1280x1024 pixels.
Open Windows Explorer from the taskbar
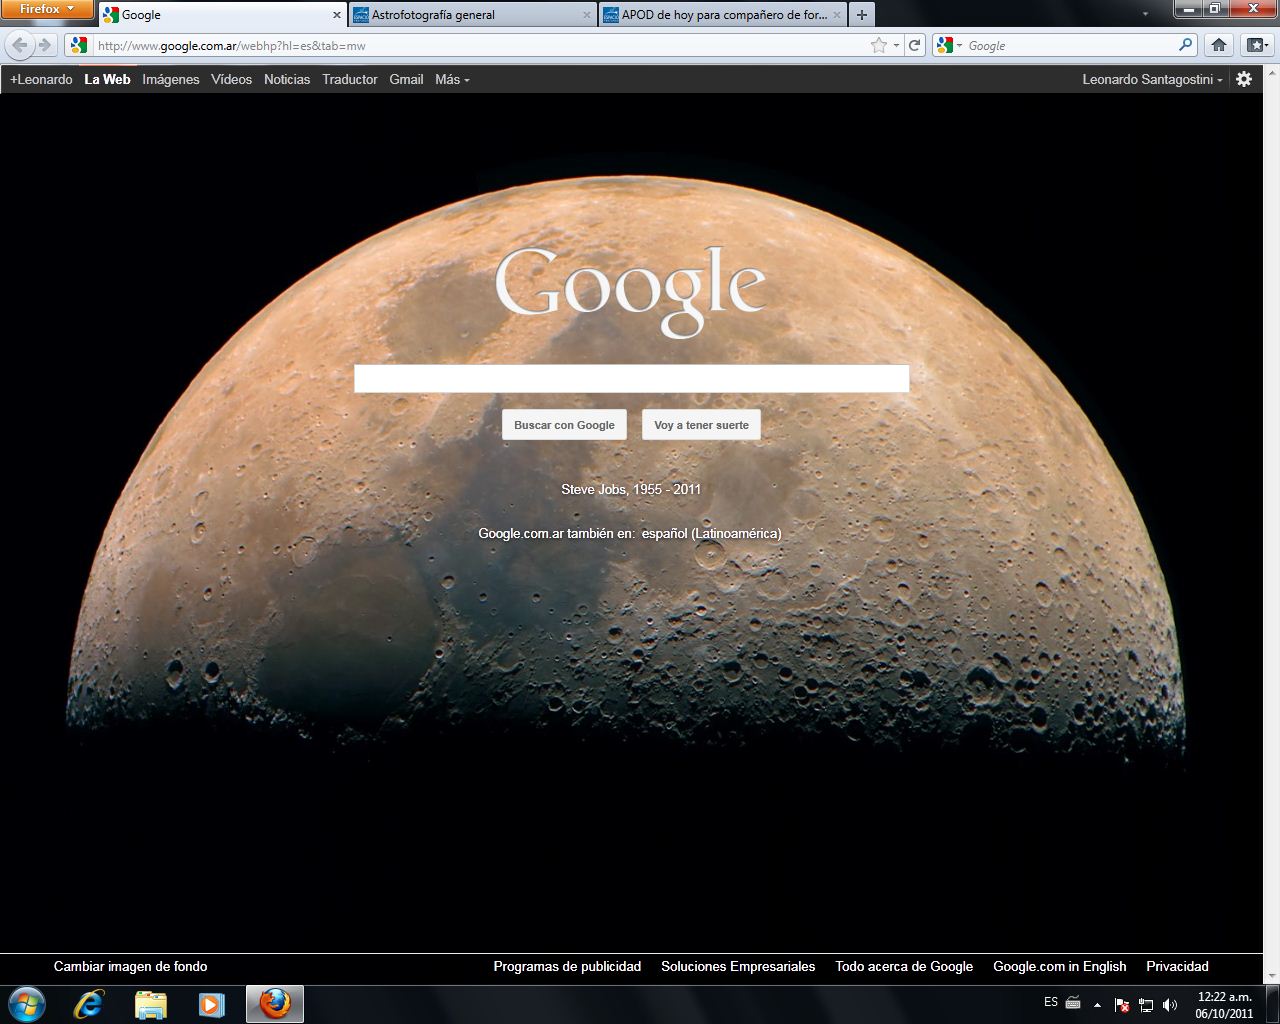(151, 1004)
